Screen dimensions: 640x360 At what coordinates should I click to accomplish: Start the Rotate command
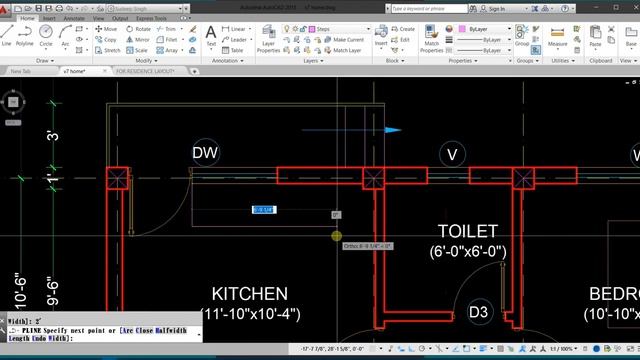coord(138,29)
